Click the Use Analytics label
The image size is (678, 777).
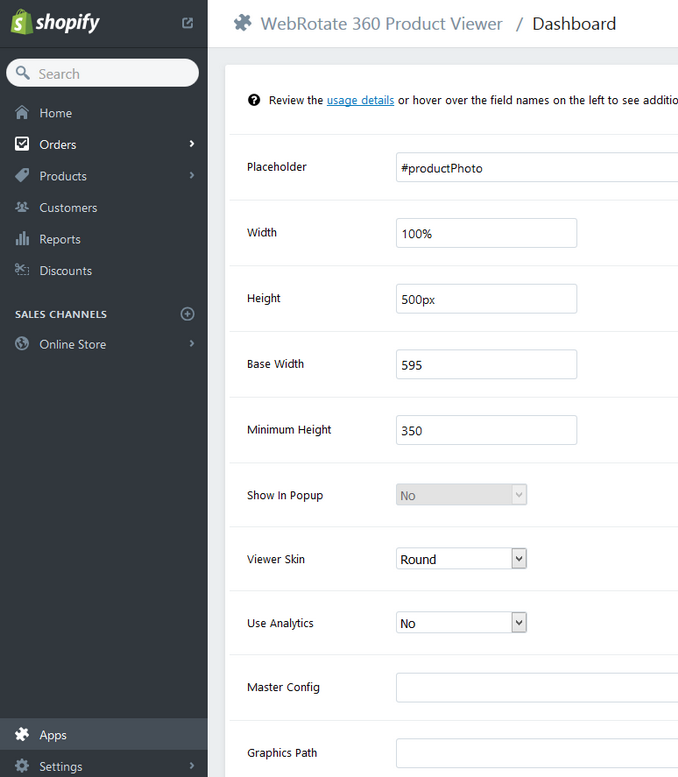click(280, 623)
